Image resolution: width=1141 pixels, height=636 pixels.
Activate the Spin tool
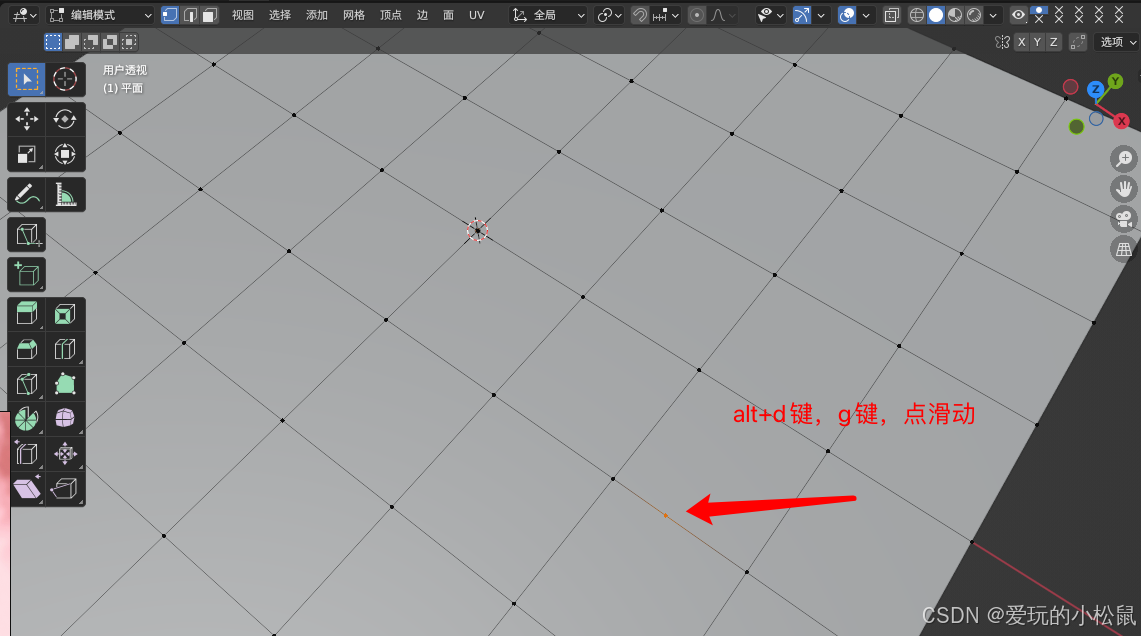coord(27,418)
